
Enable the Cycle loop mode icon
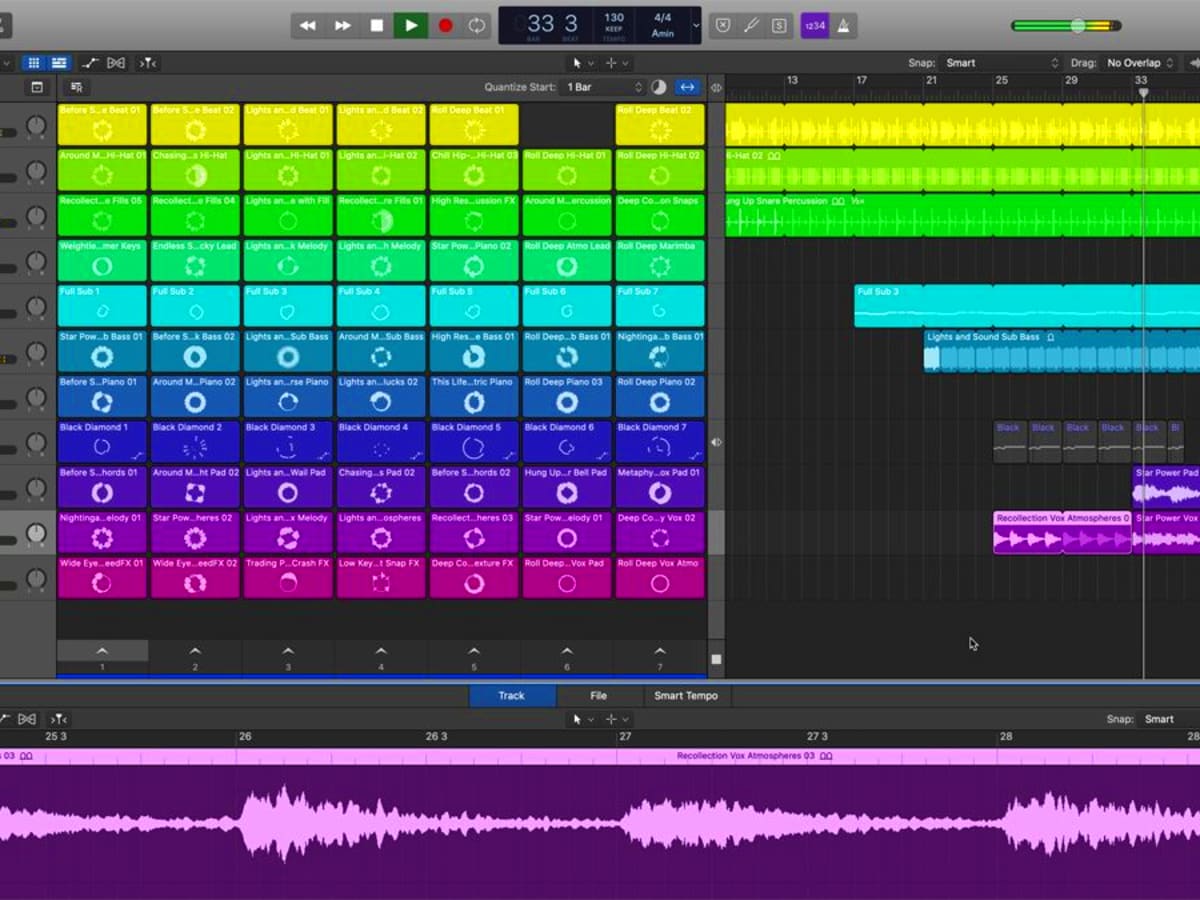(x=476, y=25)
